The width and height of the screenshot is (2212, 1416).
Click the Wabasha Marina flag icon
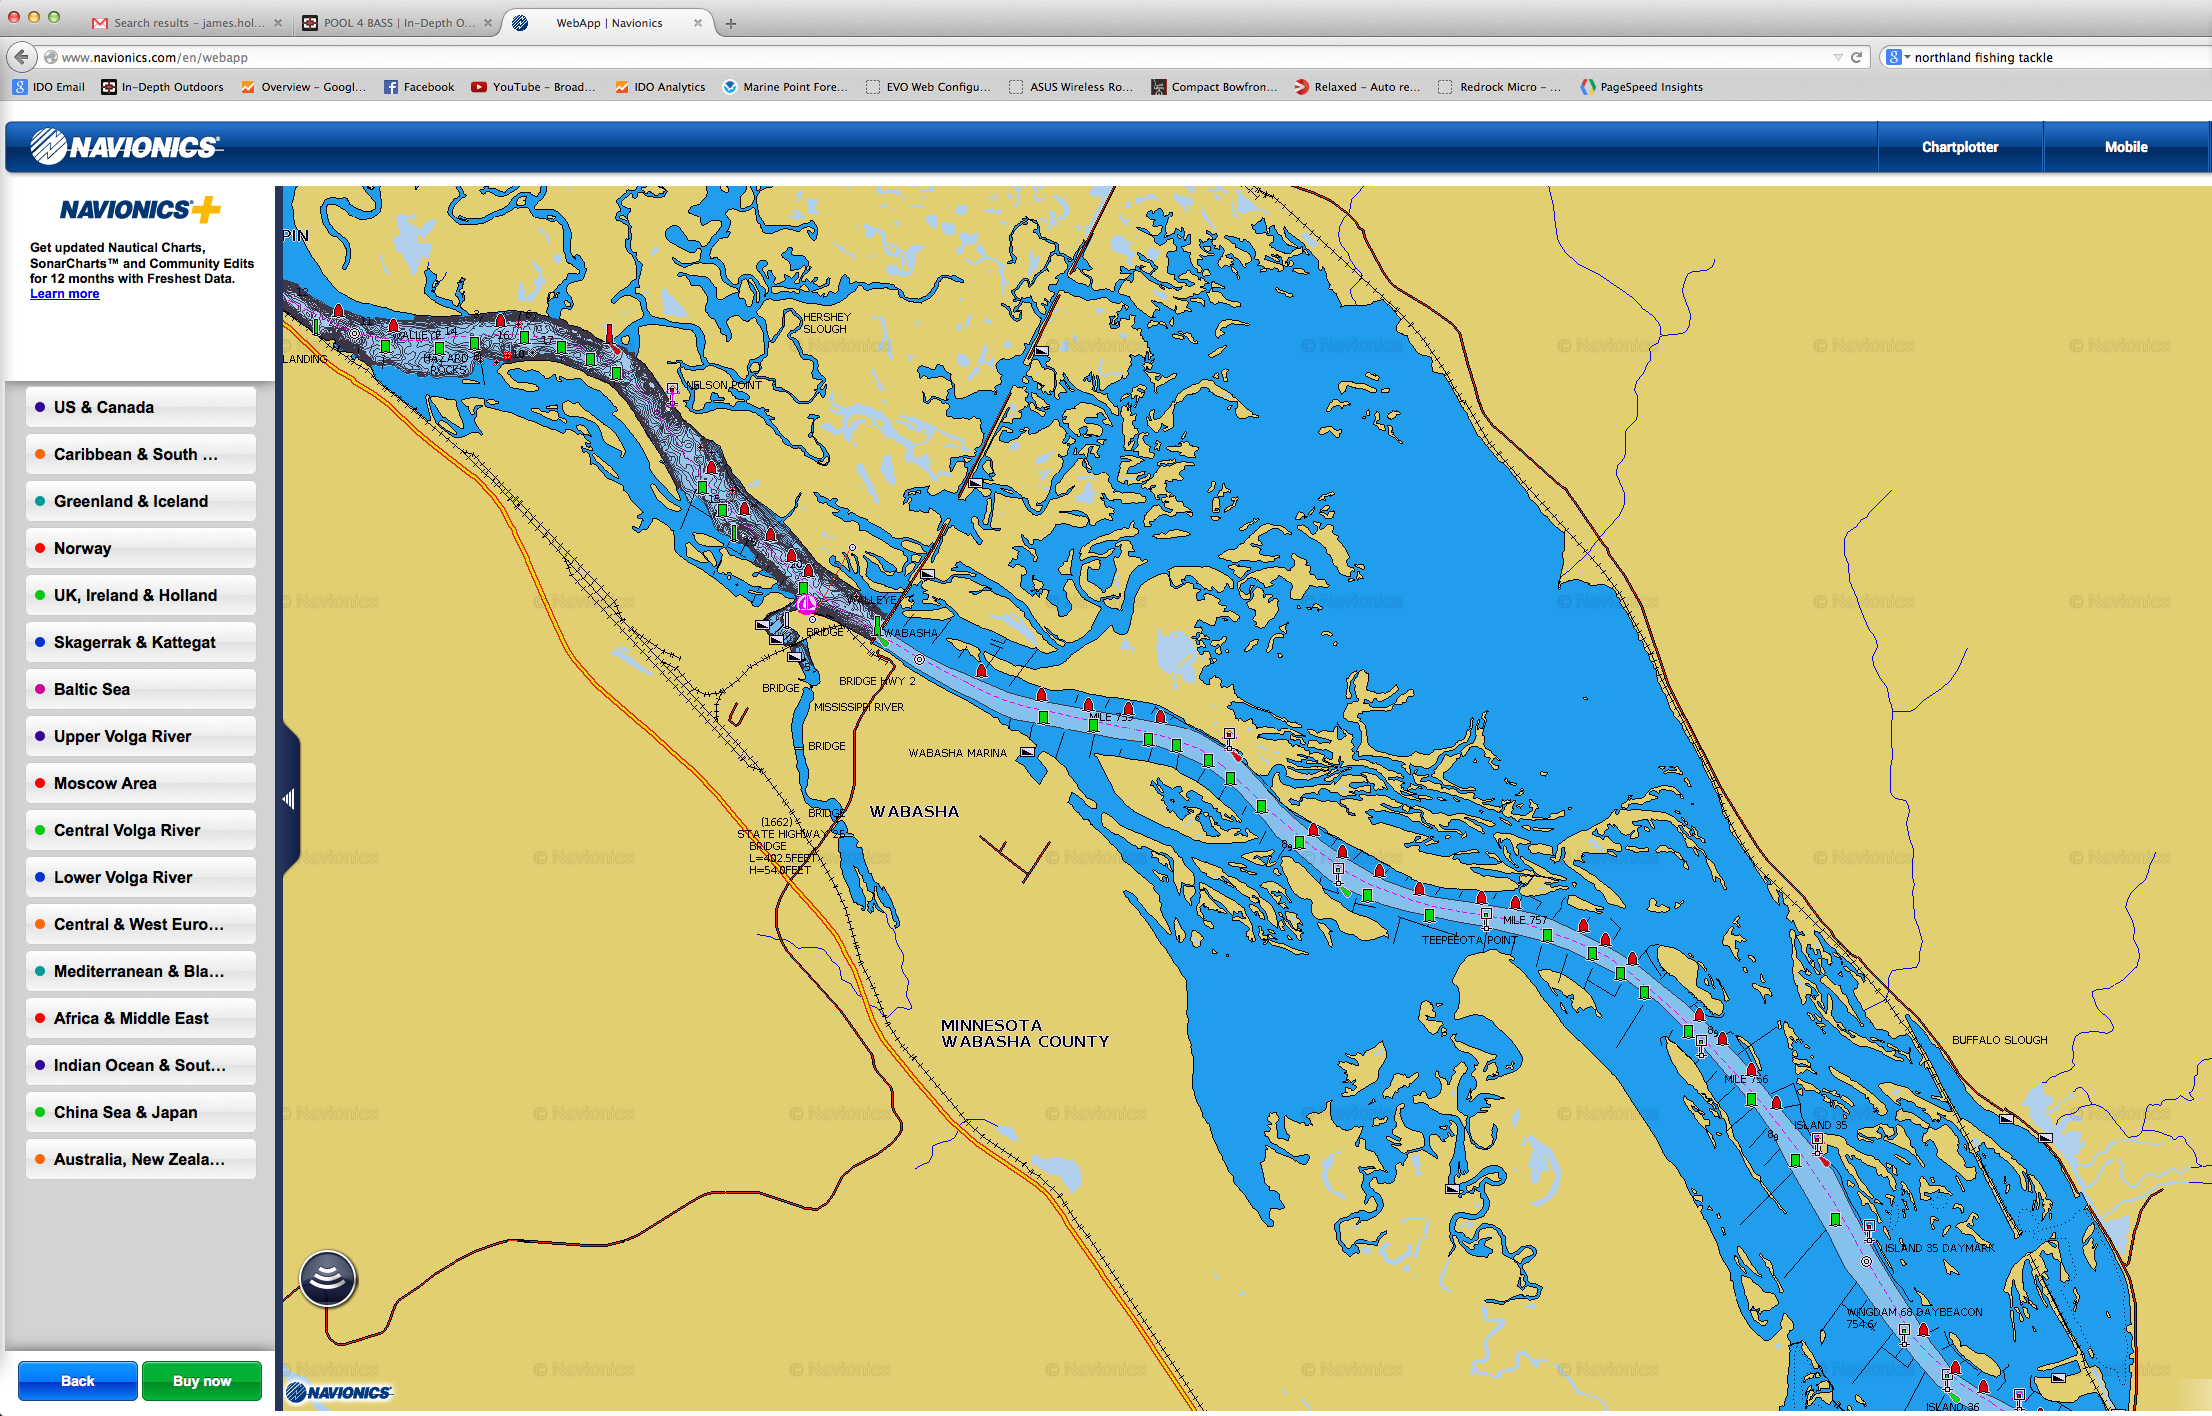pyautogui.click(x=1027, y=751)
